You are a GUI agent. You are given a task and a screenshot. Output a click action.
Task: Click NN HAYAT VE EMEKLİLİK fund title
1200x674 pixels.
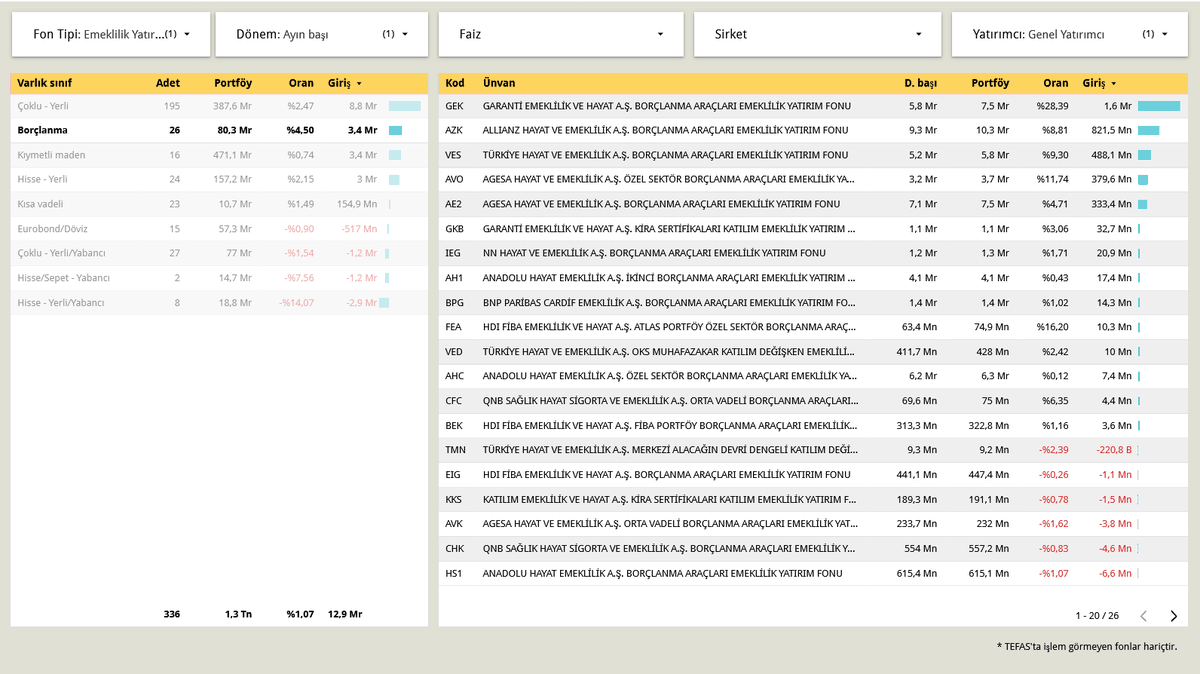[654, 253]
